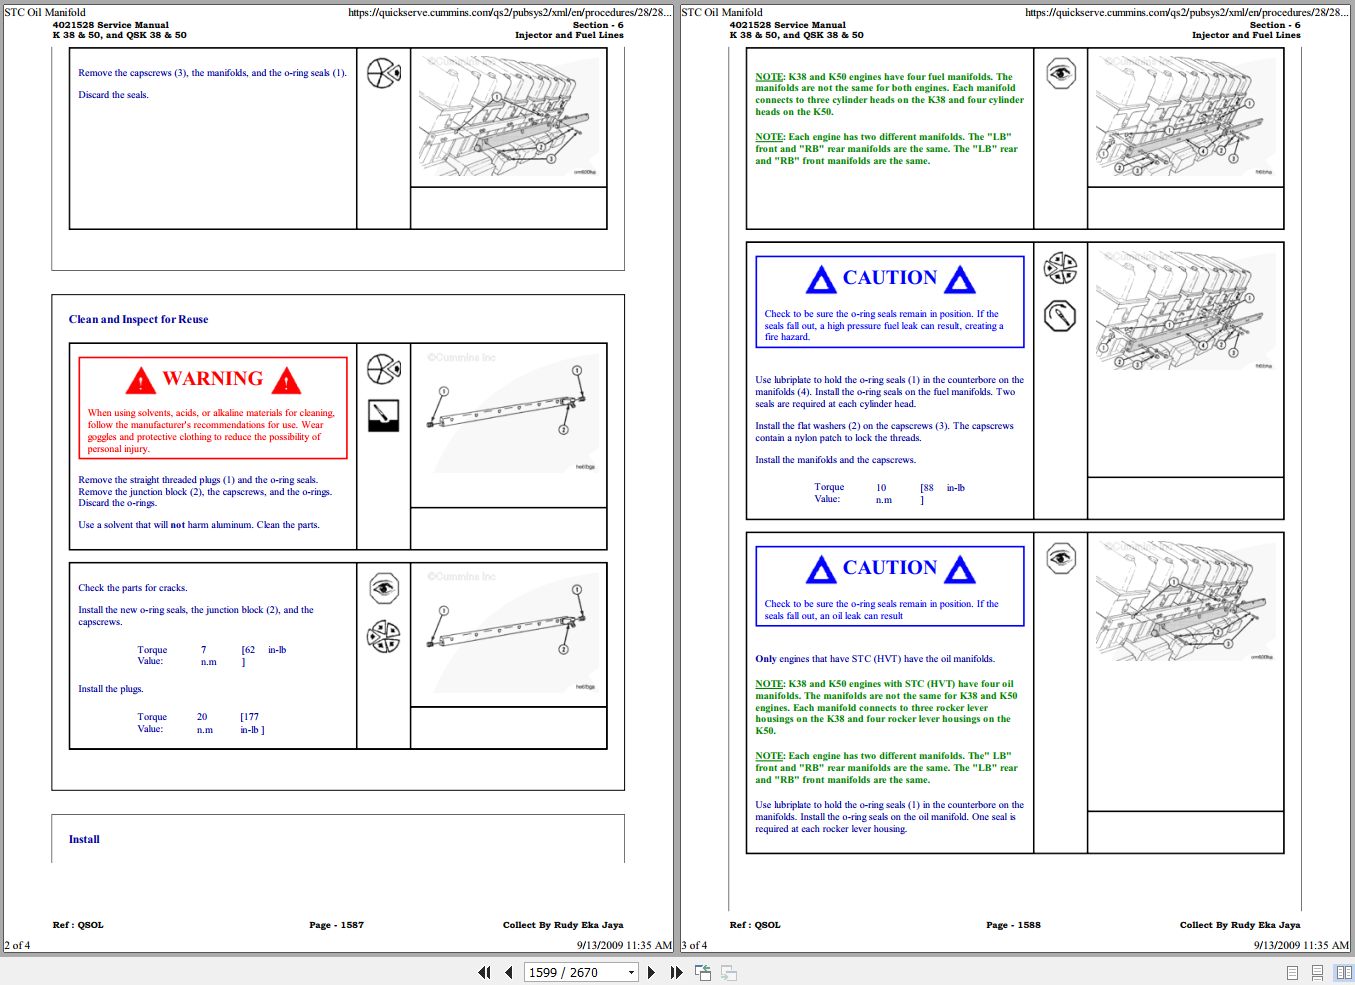Image resolution: width=1355 pixels, height=985 pixels.
Task: Click the Install section heading
Action: click(x=84, y=840)
